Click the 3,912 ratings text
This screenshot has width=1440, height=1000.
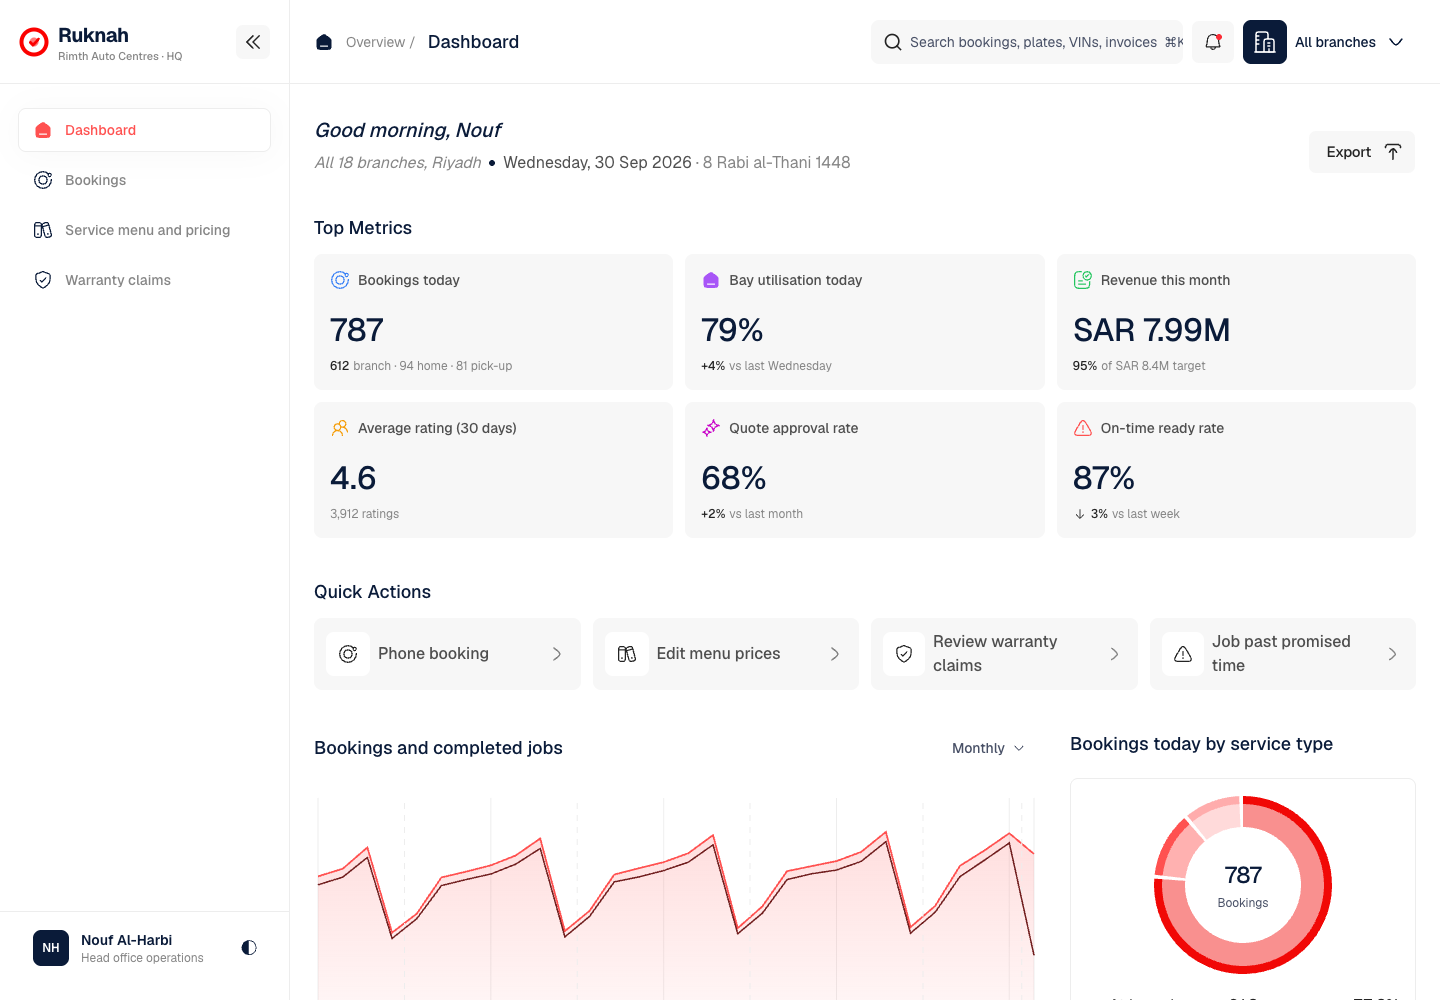click(x=364, y=514)
